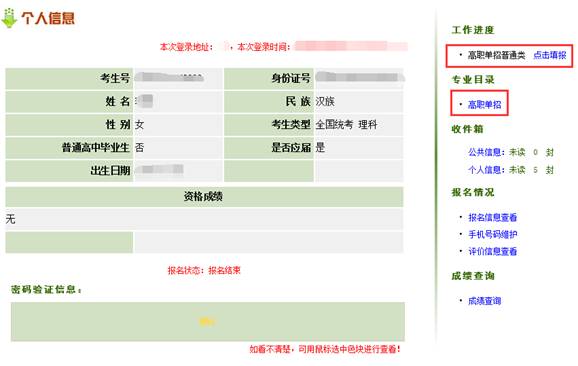The height and width of the screenshot is (366, 578).
Task: Click the 本次登录地址 label
Action: [186, 47]
